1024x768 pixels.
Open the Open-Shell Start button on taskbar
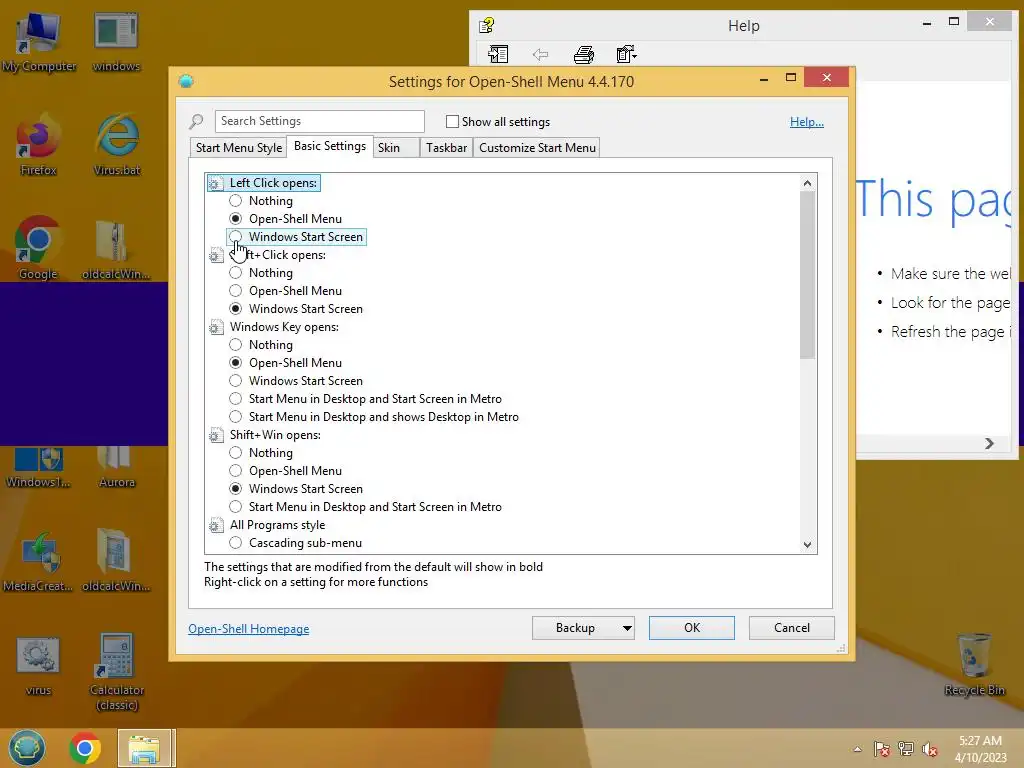(x=27, y=748)
